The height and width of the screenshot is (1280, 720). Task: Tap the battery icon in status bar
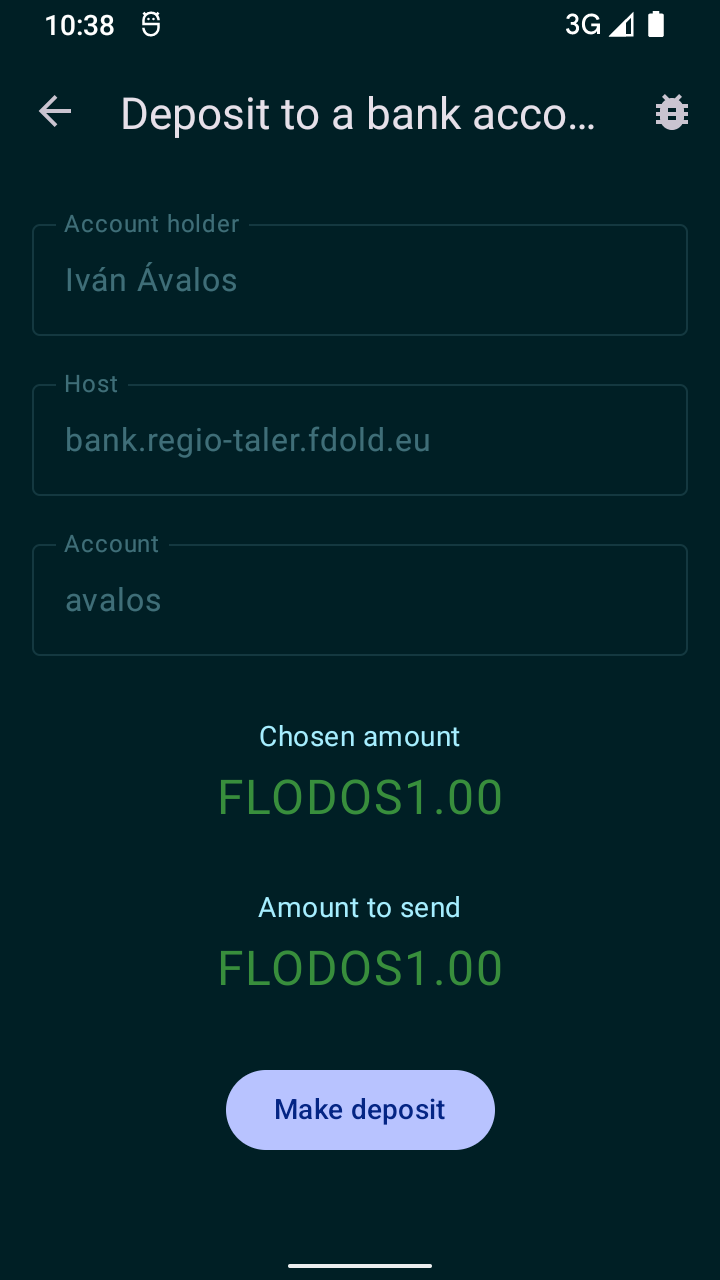click(656, 25)
